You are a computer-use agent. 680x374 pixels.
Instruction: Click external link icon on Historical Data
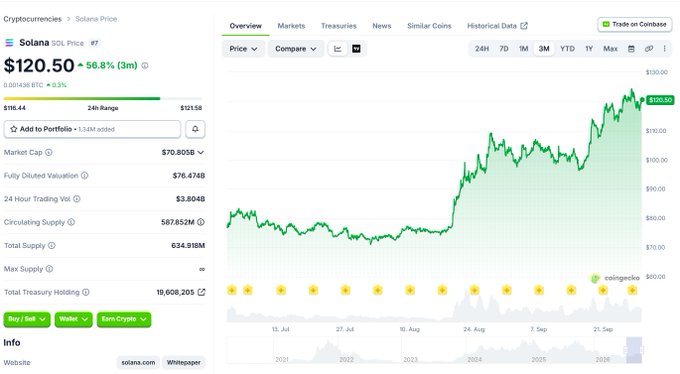pos(524,26)
